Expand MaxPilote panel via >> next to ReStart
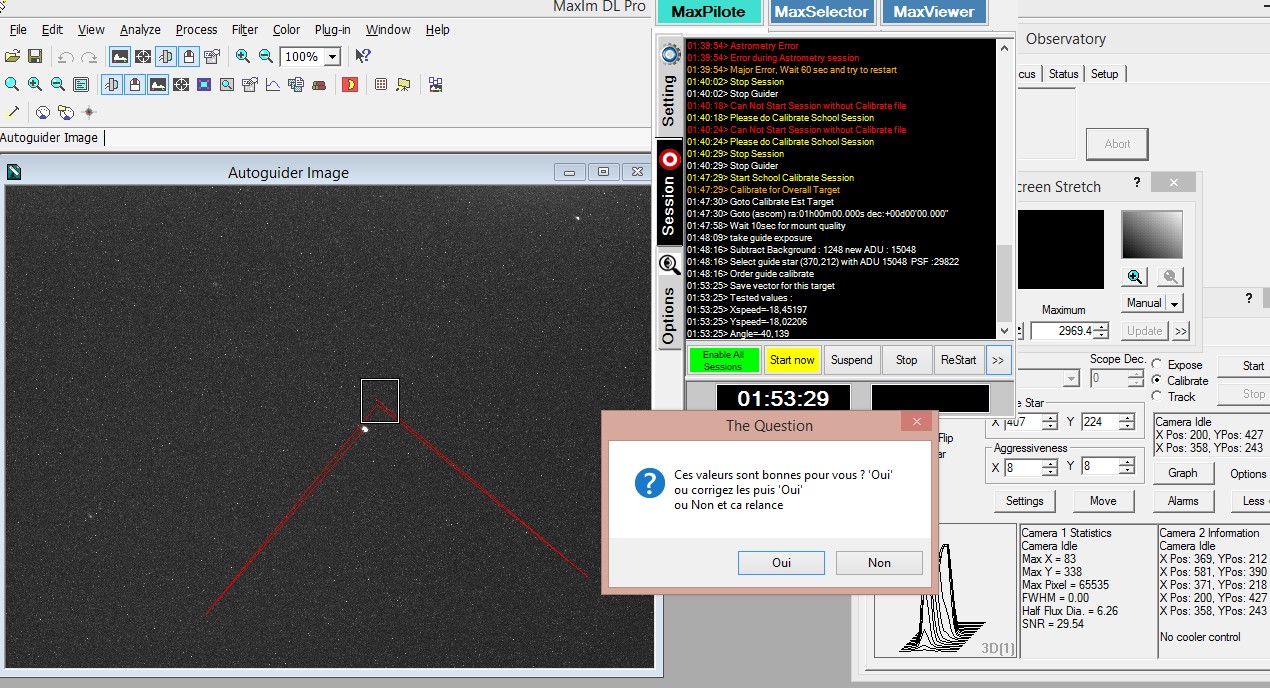Screen dimensions: 1270x688 998,360
